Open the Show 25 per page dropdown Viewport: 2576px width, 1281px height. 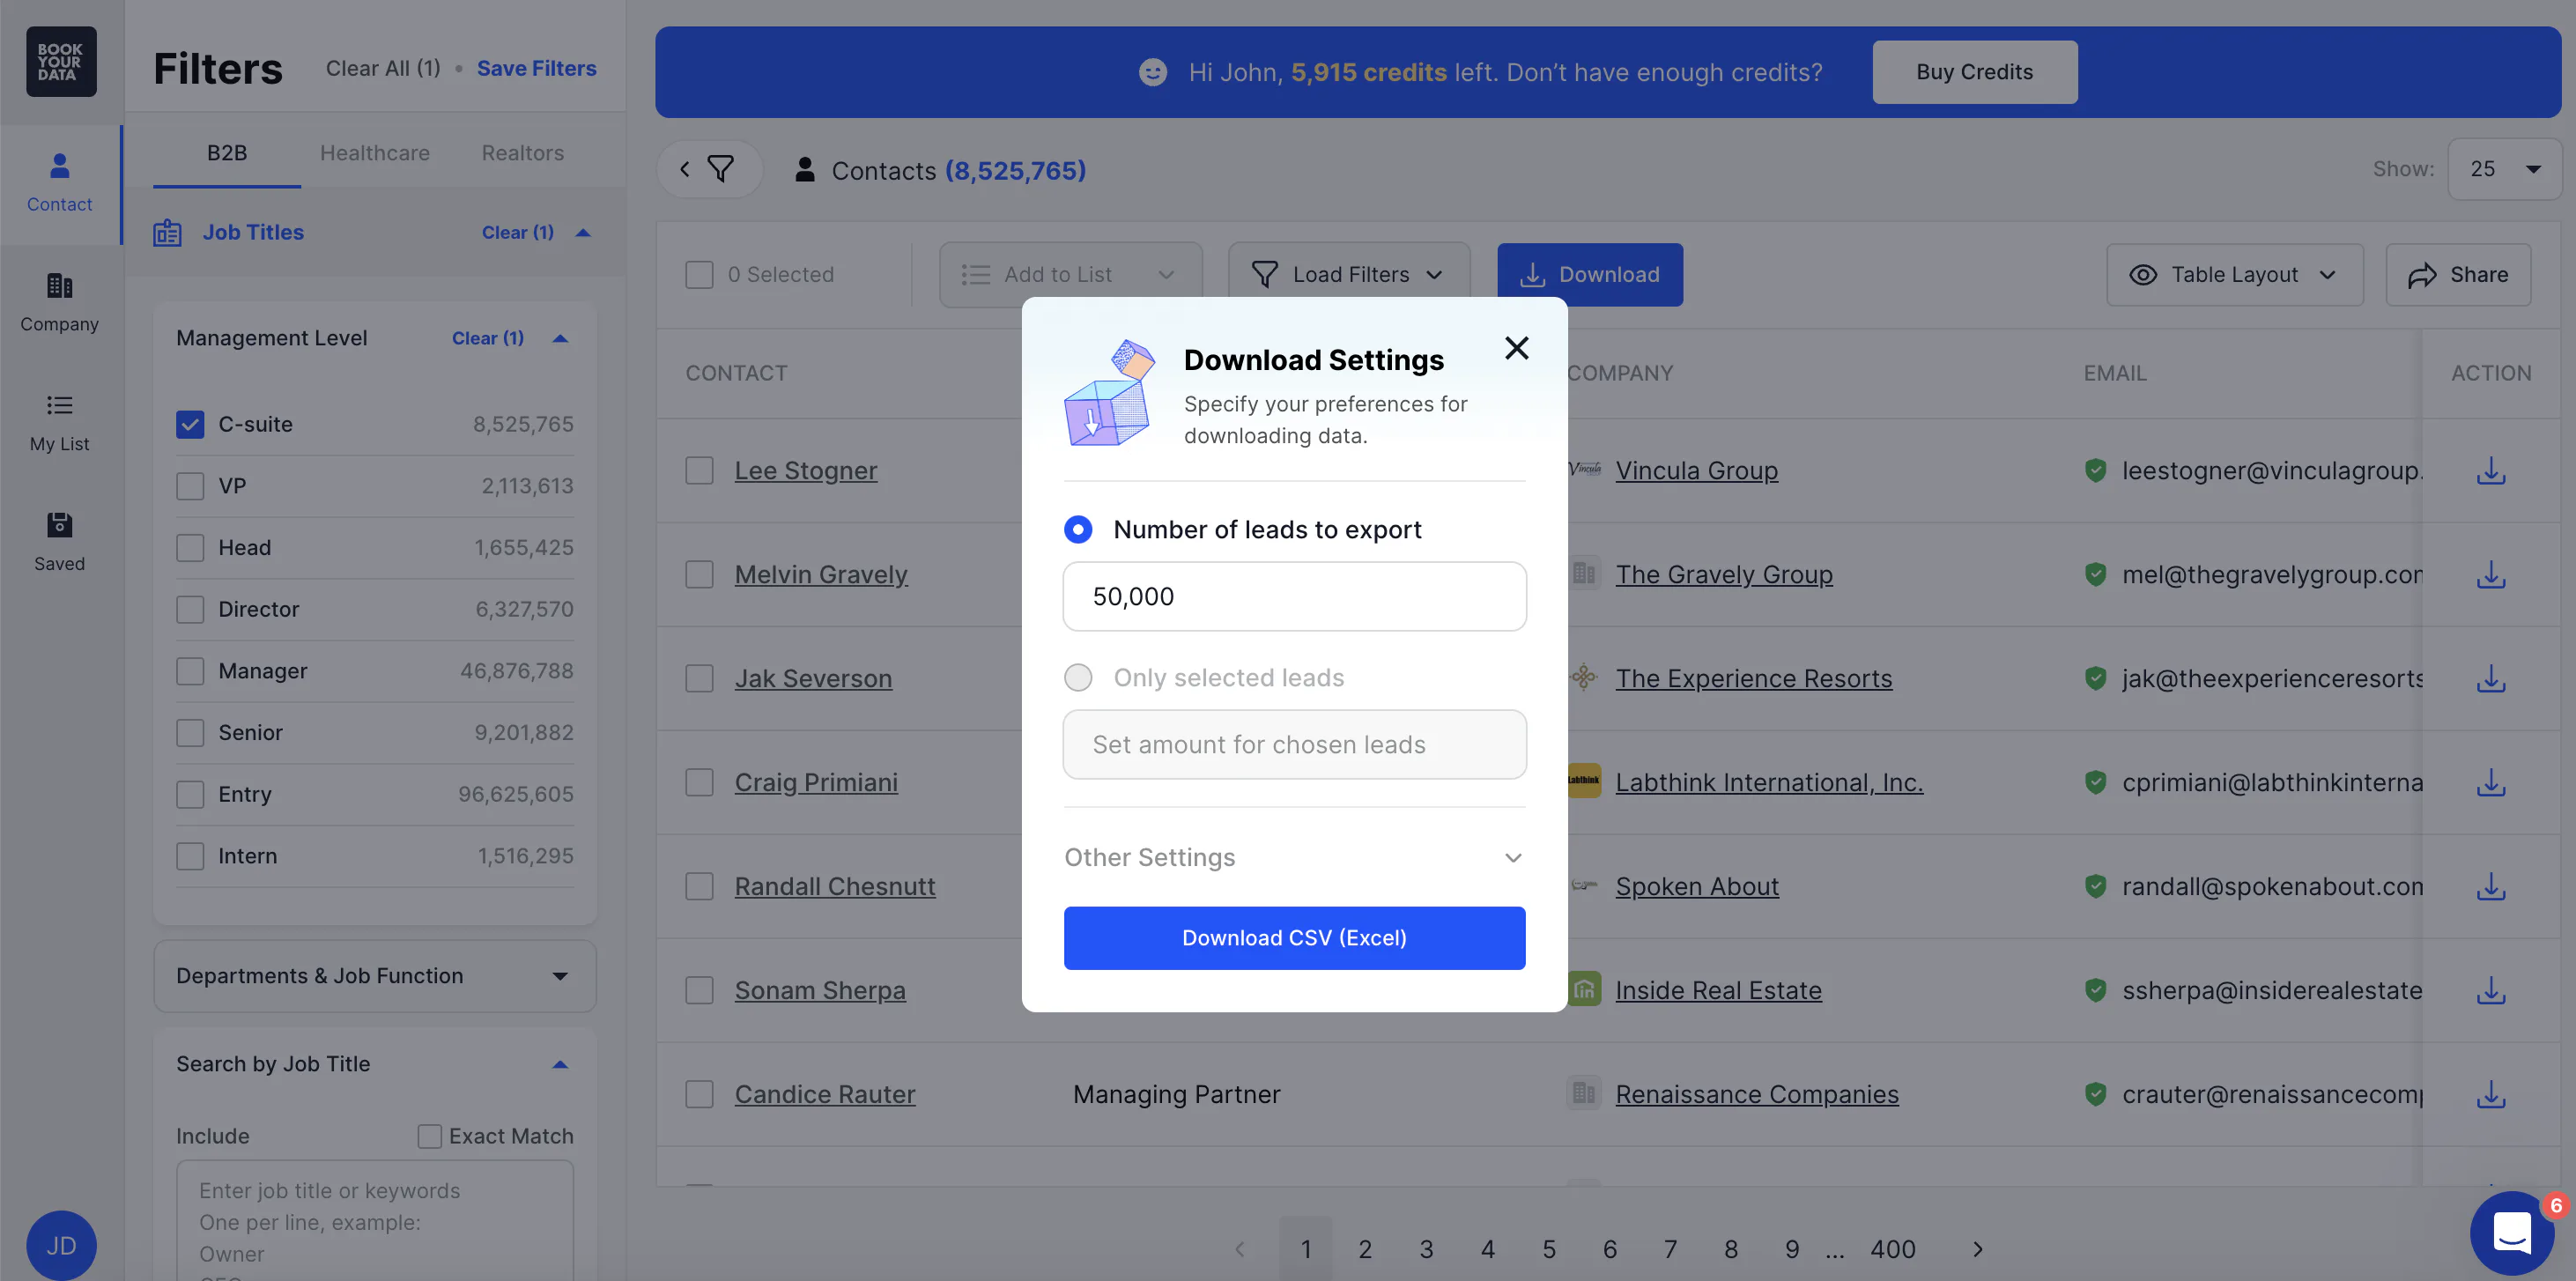coord(2504,169)
